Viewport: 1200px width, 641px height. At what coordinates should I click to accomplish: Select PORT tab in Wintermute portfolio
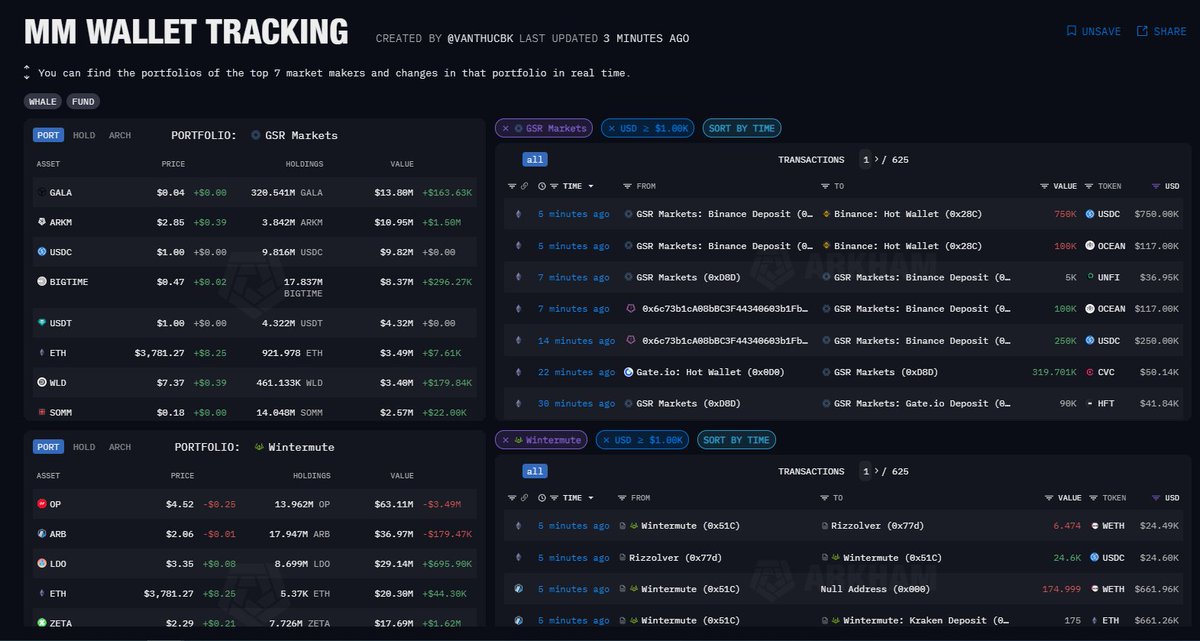tap(48, 447)
